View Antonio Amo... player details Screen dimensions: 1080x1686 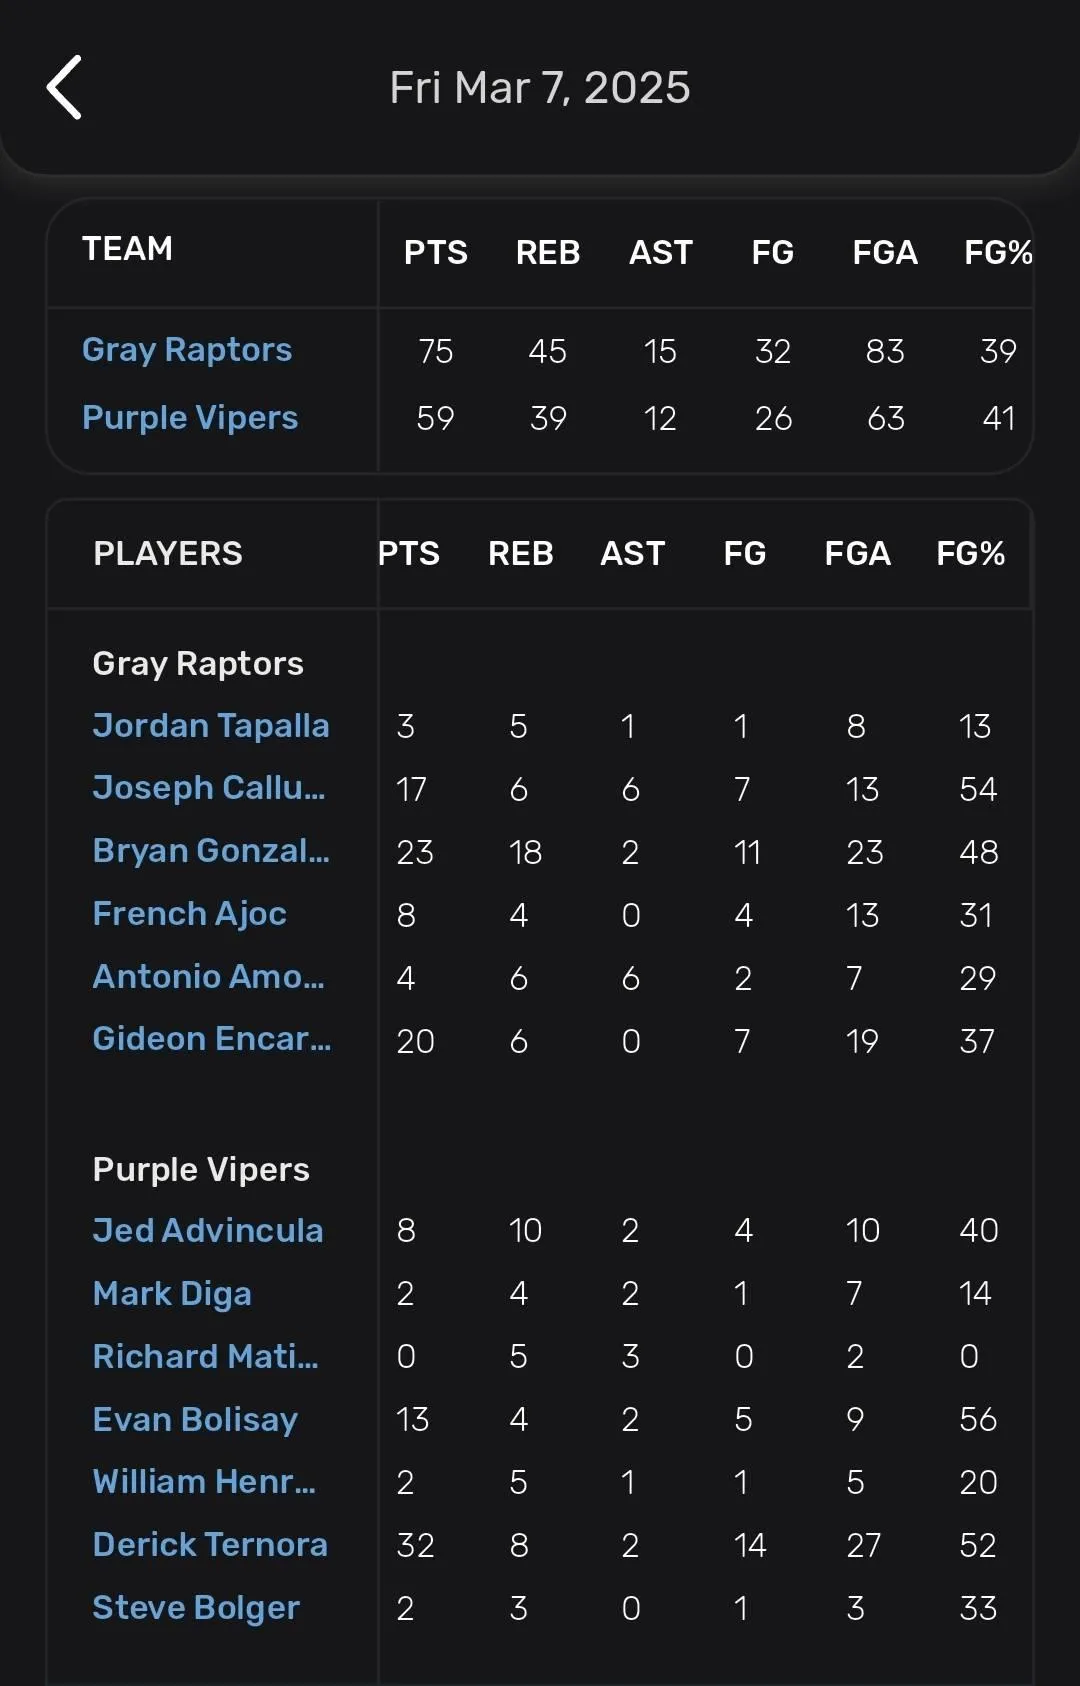(209, 977)
